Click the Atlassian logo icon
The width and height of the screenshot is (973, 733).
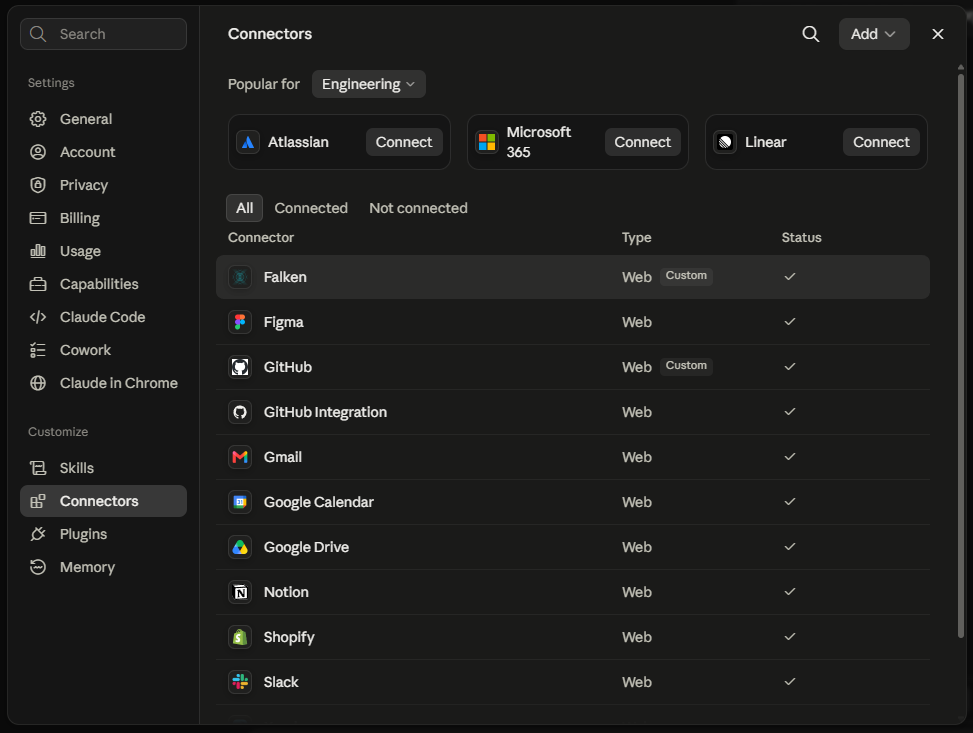(x=248, y=142)
